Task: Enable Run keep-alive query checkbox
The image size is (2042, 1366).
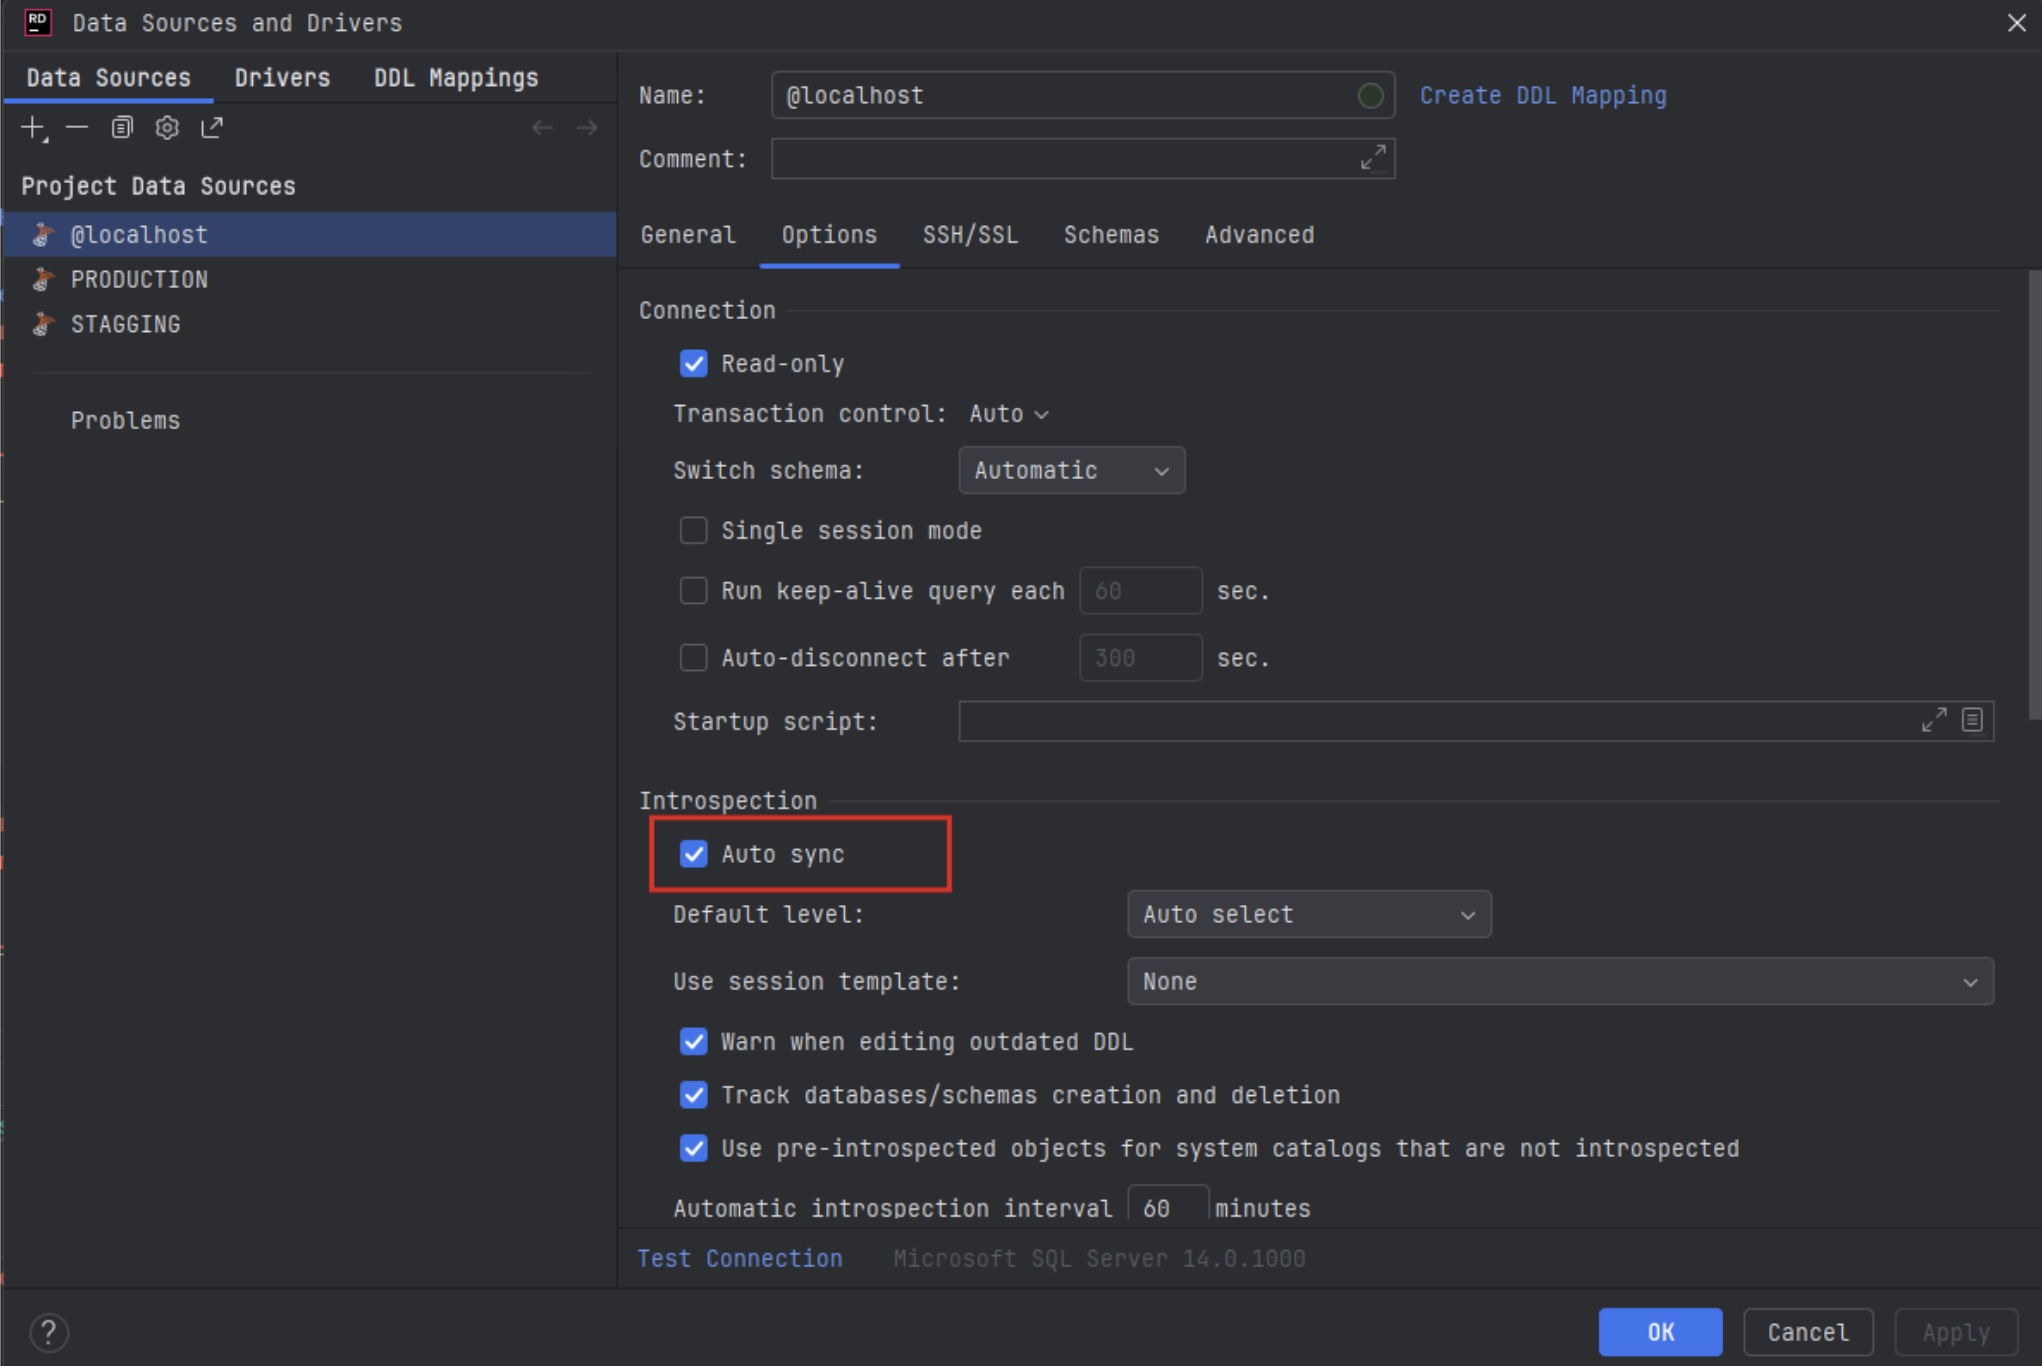Action: click(x=693, y=590)
